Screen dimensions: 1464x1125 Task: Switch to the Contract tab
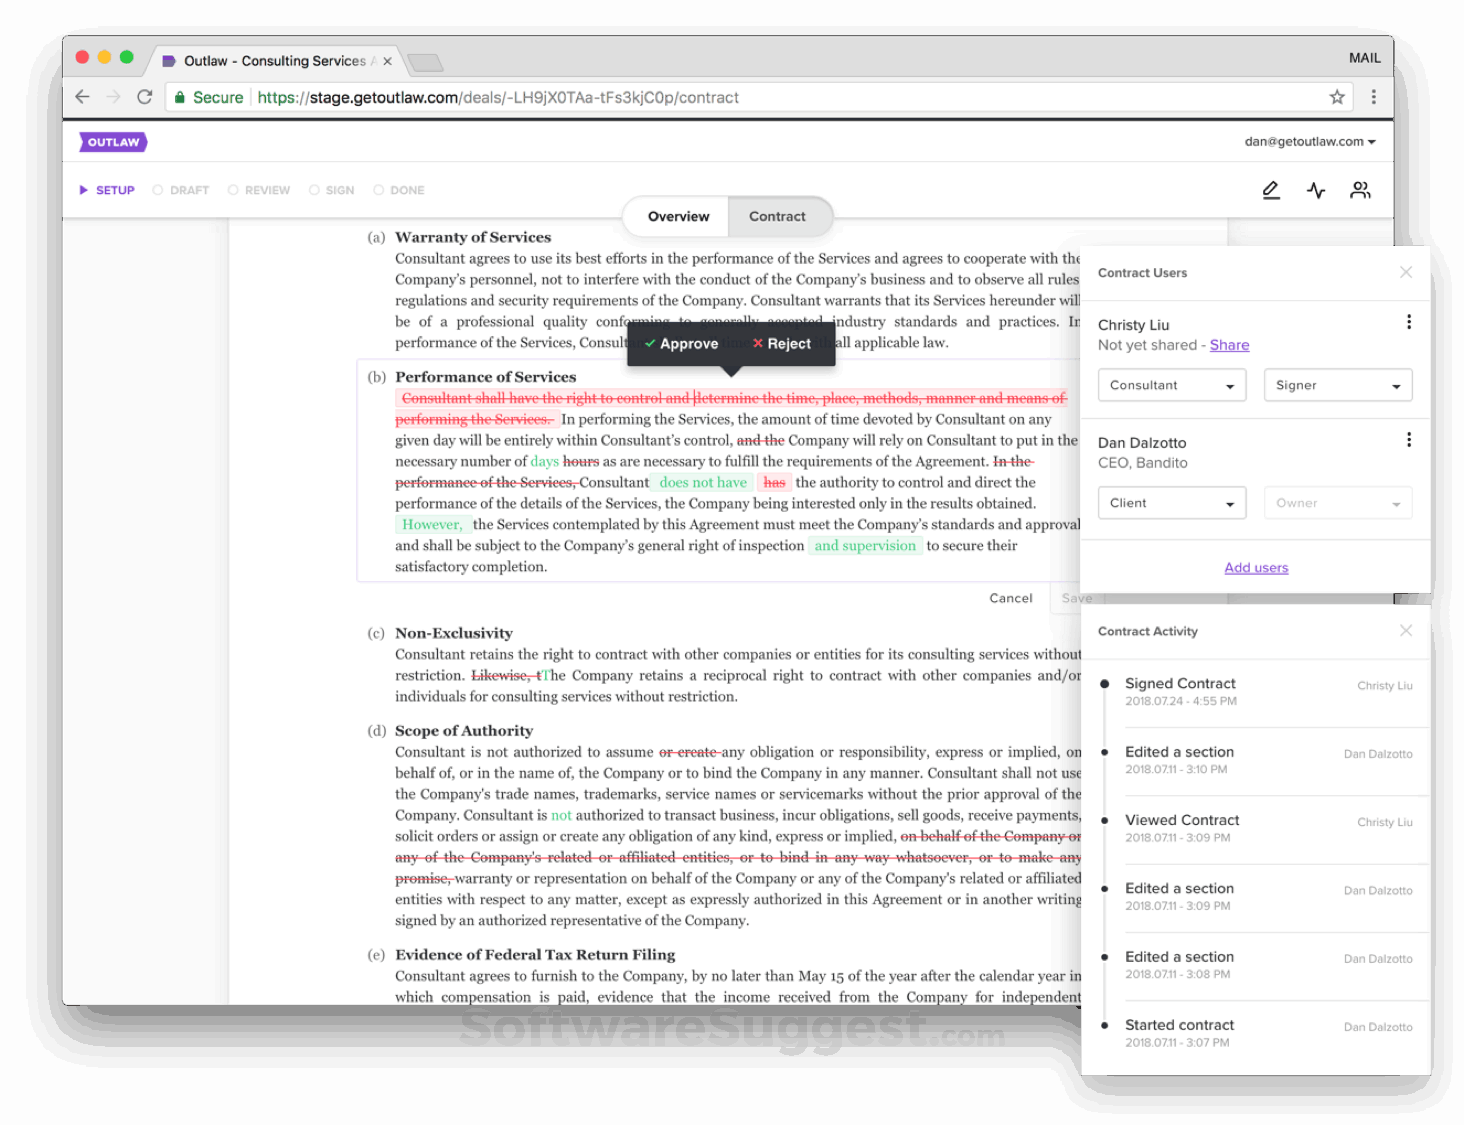click(x=777, y=216)
